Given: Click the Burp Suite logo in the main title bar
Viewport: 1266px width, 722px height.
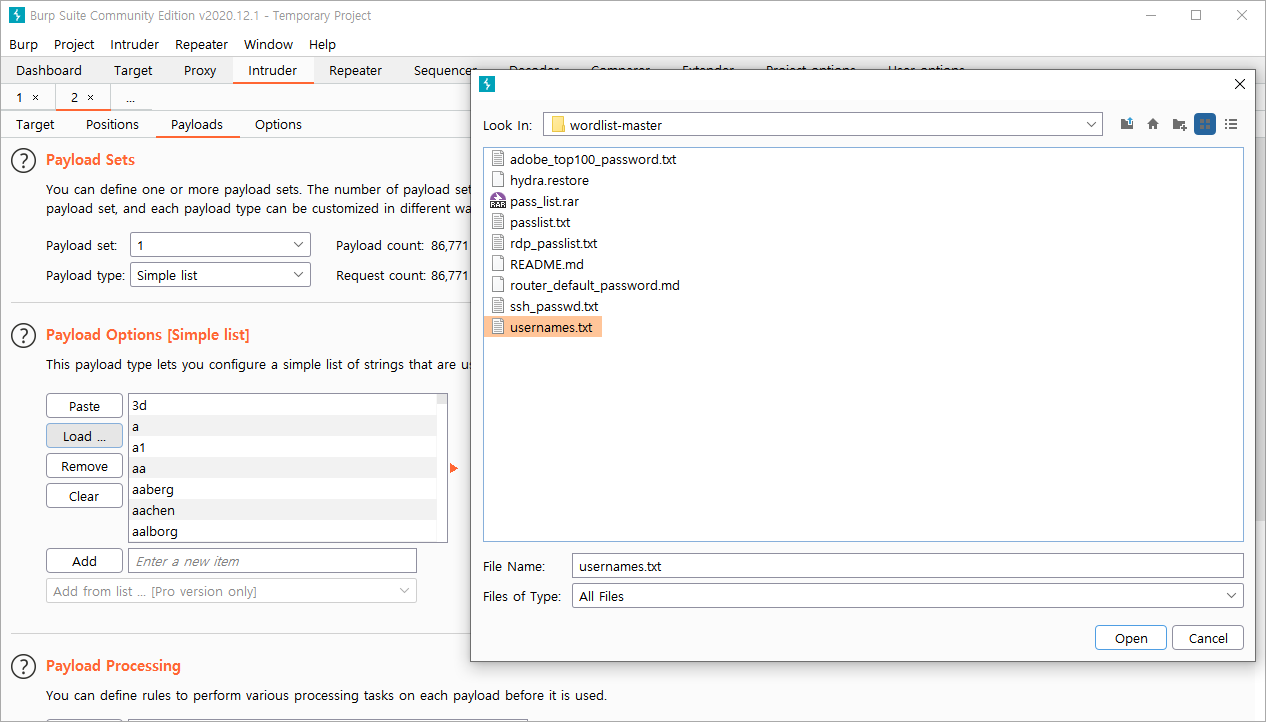Looking at the screenshot, I should (x=16, y=15).
